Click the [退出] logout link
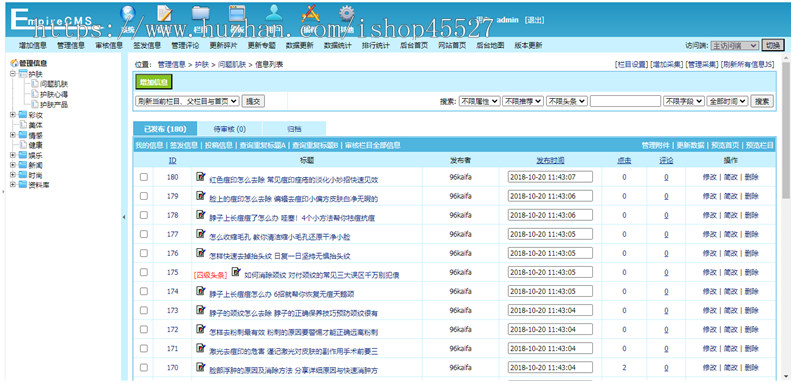The height and width of the screenshot is (383, 793). pyautogui.click(x=535, y=20)
